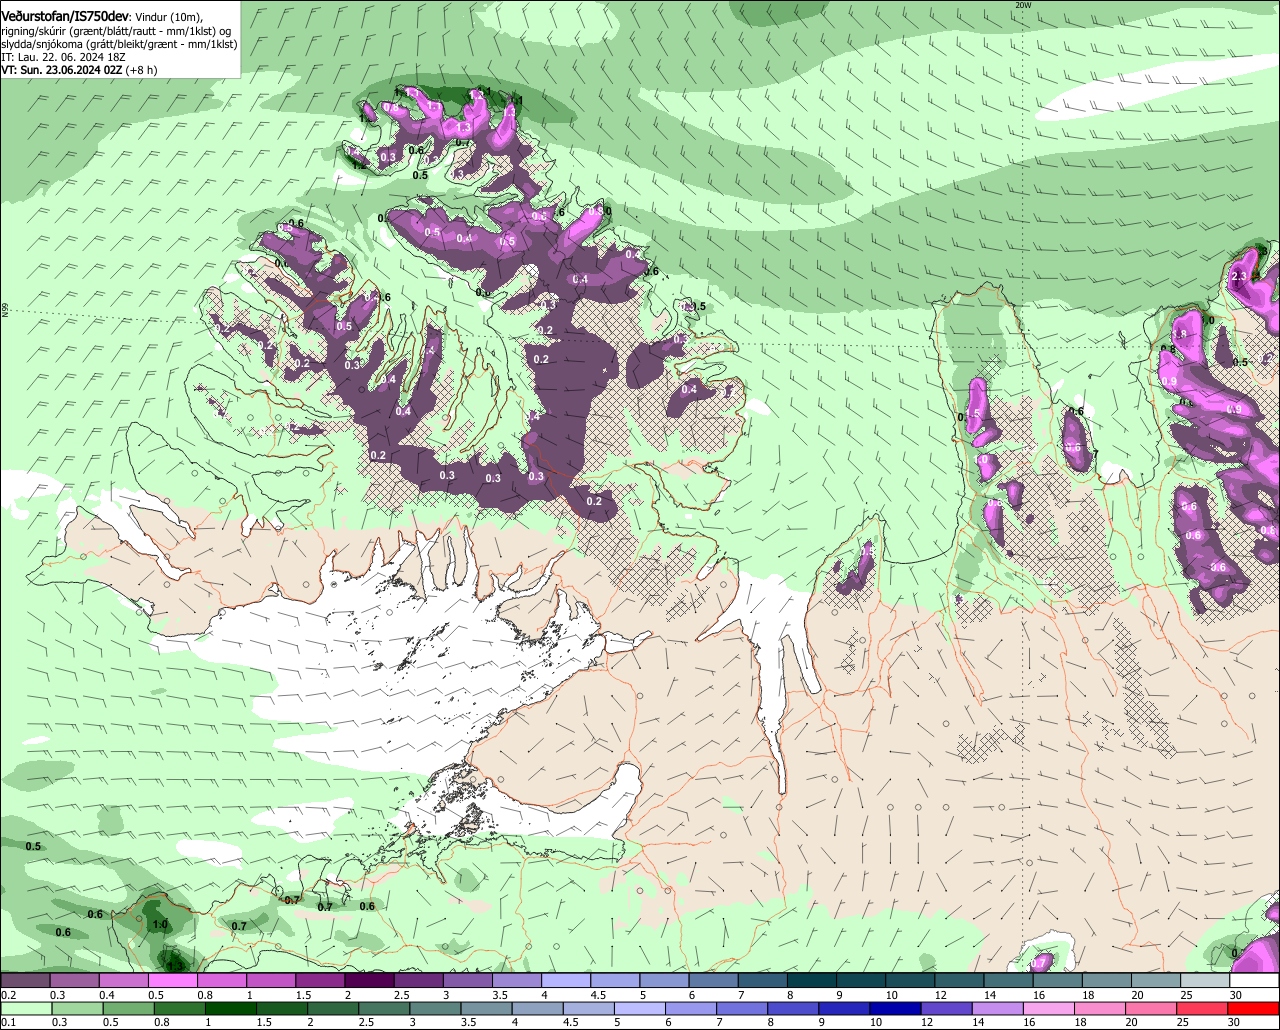Click the upper legend row's 0.8 magenta swatch
This screenshot has width=1280, height=1030.
(222, 980)
